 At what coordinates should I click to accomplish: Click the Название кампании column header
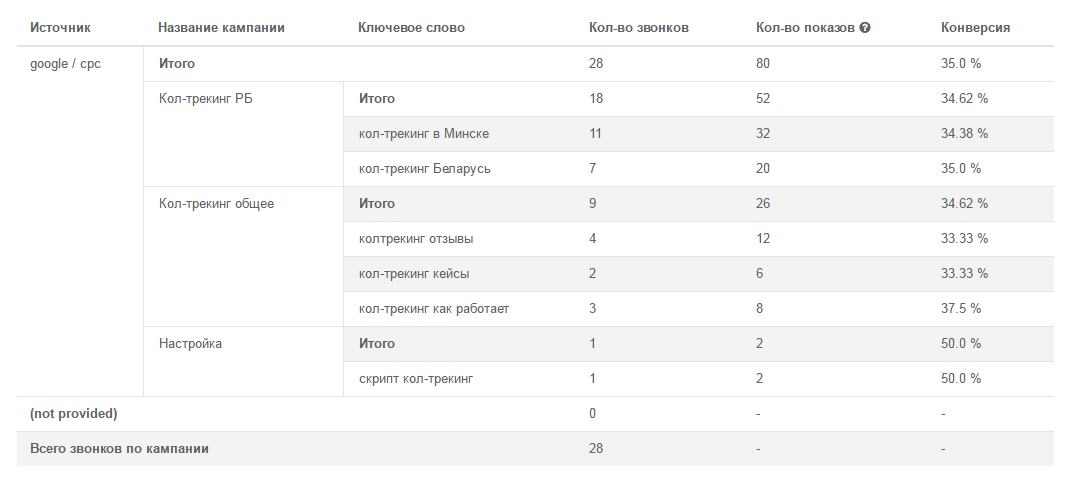pyautogui.click(x=221, y=28)
